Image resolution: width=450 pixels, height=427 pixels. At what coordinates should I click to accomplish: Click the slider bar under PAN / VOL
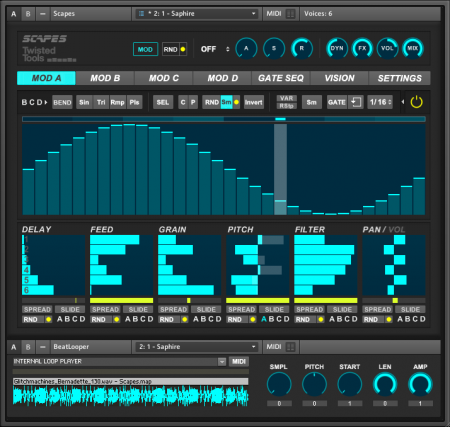tap(394, 300)
